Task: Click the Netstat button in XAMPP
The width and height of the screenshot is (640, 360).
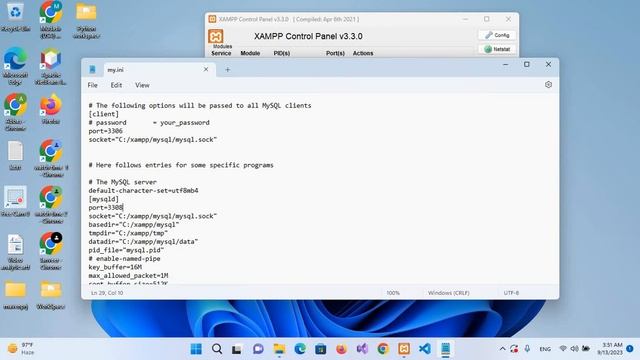Action: (x=497, y=49)
